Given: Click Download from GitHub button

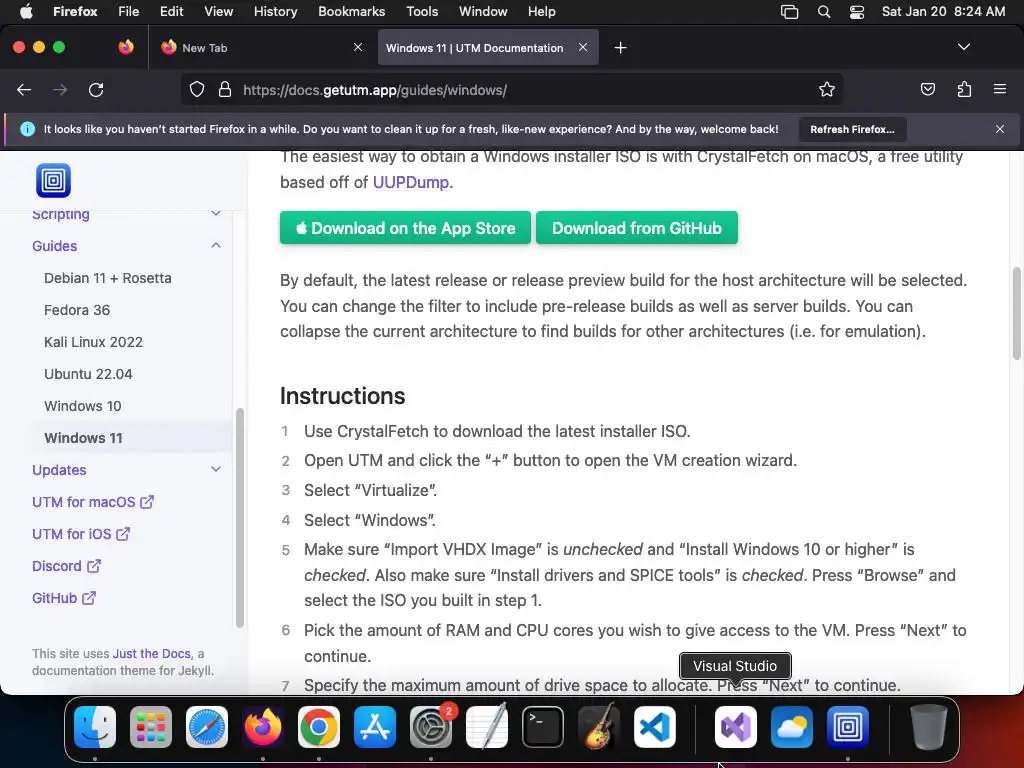Looking at the screenshot, I should click(637, 228).
